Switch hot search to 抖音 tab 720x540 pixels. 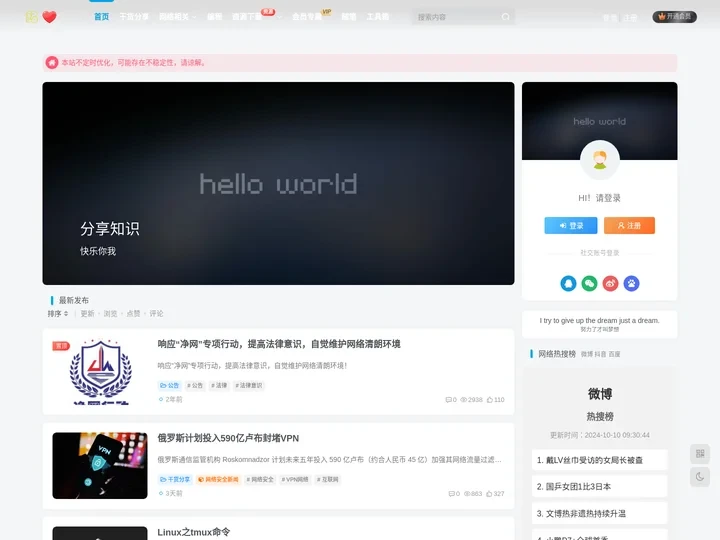[600, 354]
